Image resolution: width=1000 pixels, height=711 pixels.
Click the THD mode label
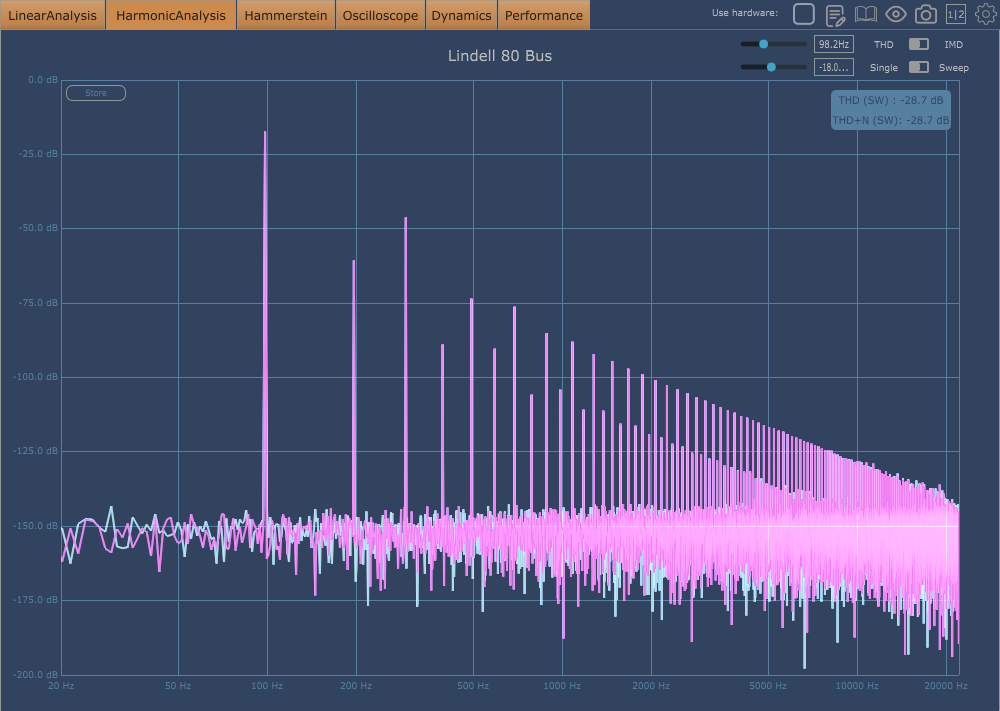click(x=883, y=44)
